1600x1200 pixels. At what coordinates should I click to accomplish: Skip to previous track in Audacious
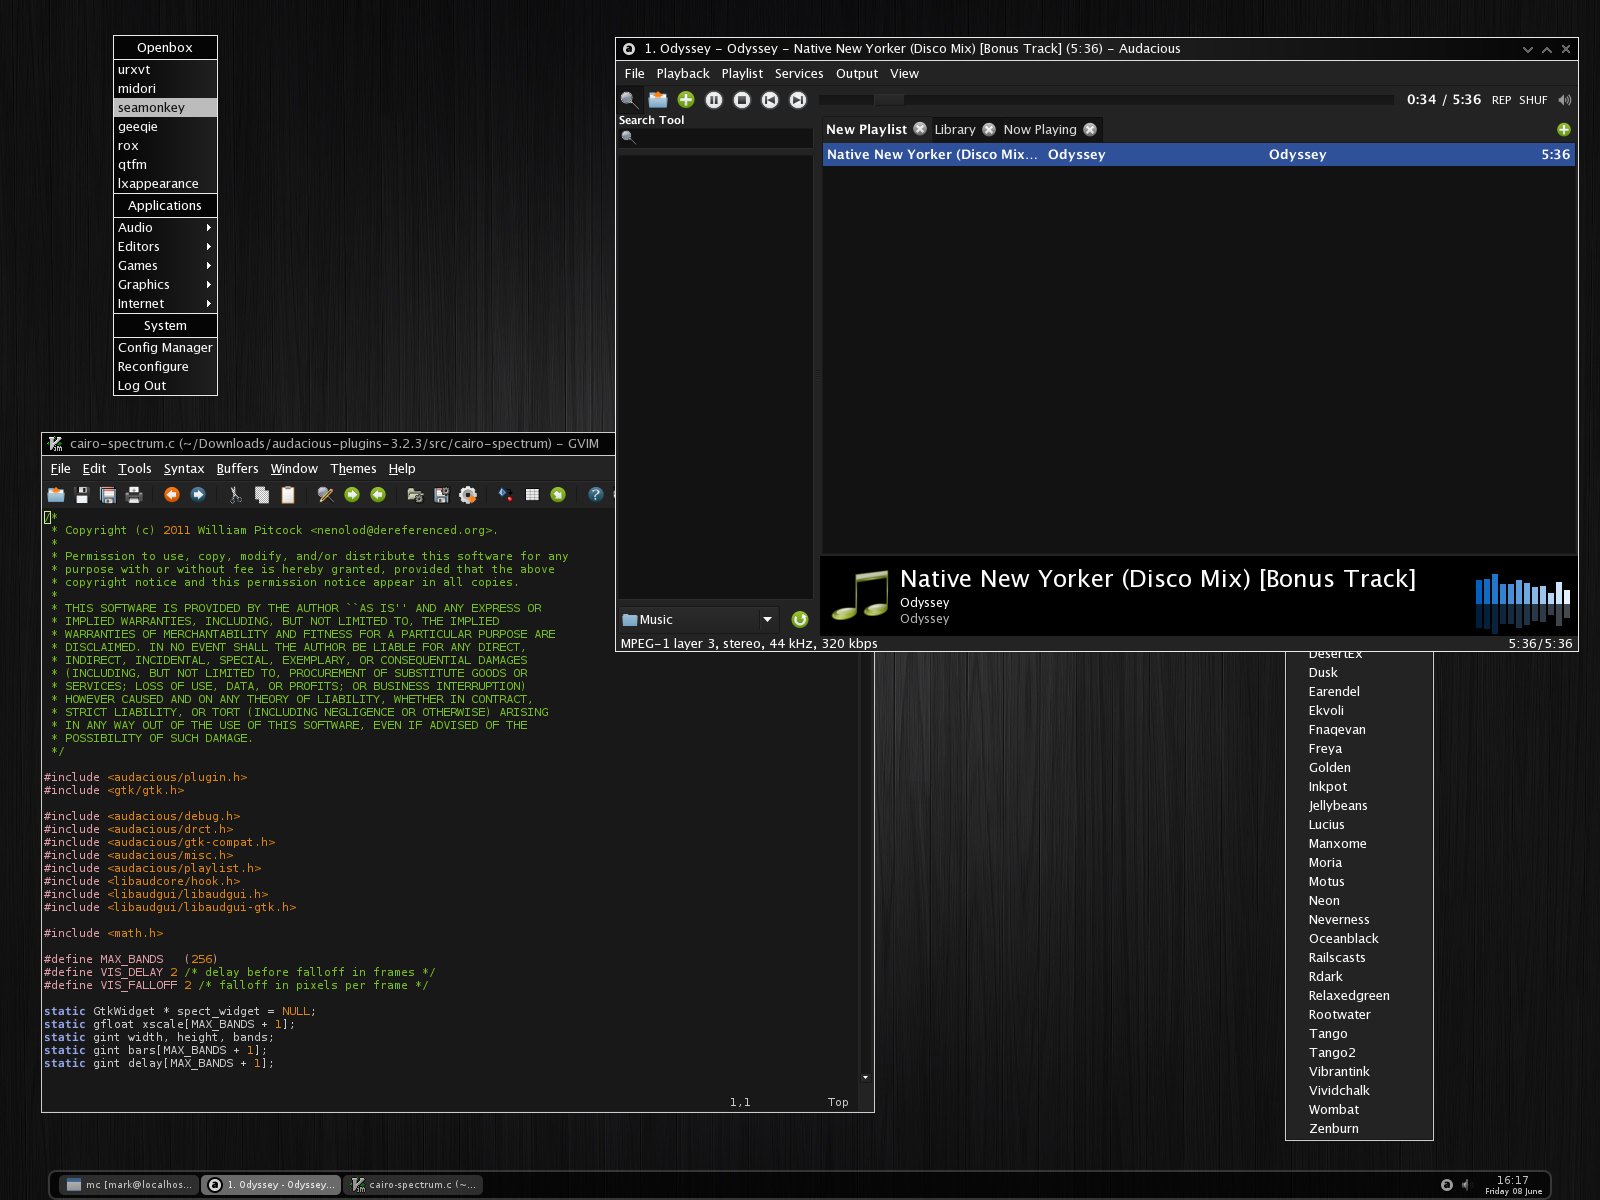click(x=770, y=99)
